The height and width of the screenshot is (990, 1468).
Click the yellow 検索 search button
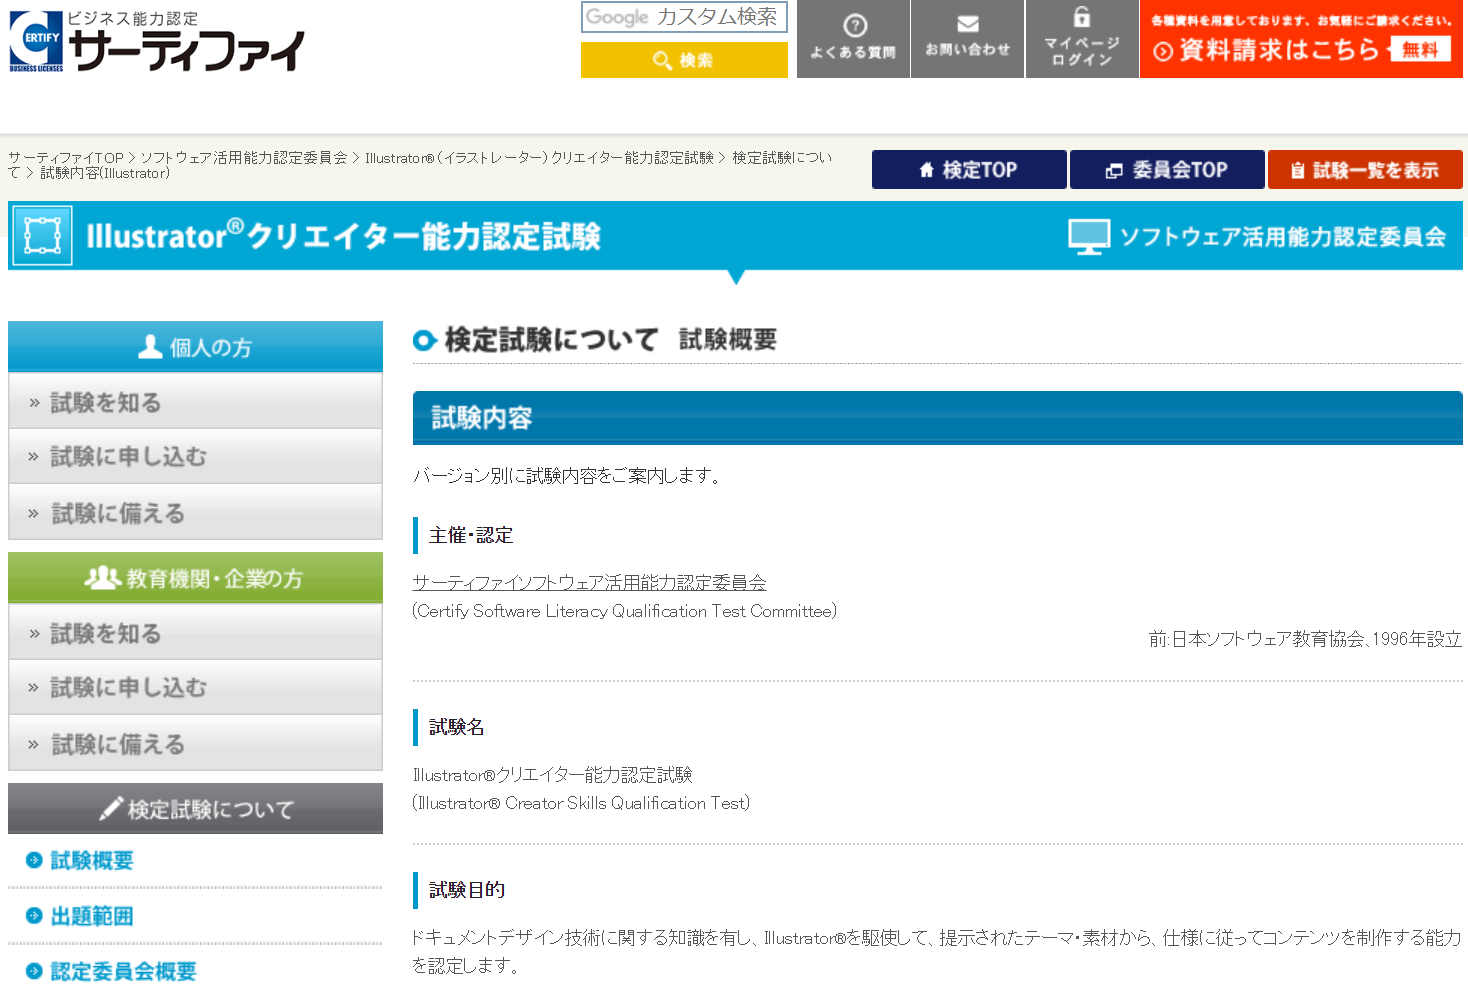pos(684,60)
